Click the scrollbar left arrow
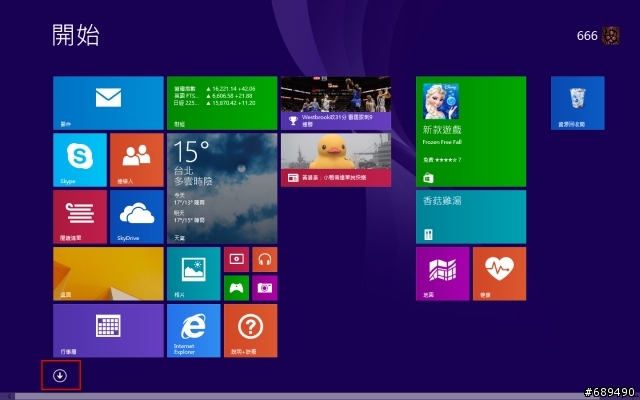Viewport: 640px width, 400px height. tap(9, 396)
